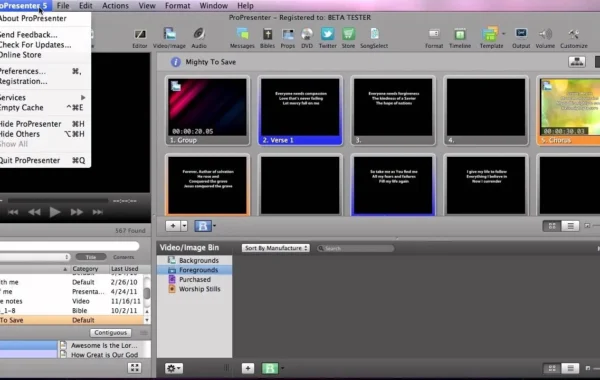This screenshot has width=600, height=380.
Task: Click the green bin transition B button
Action: point(270,368)
